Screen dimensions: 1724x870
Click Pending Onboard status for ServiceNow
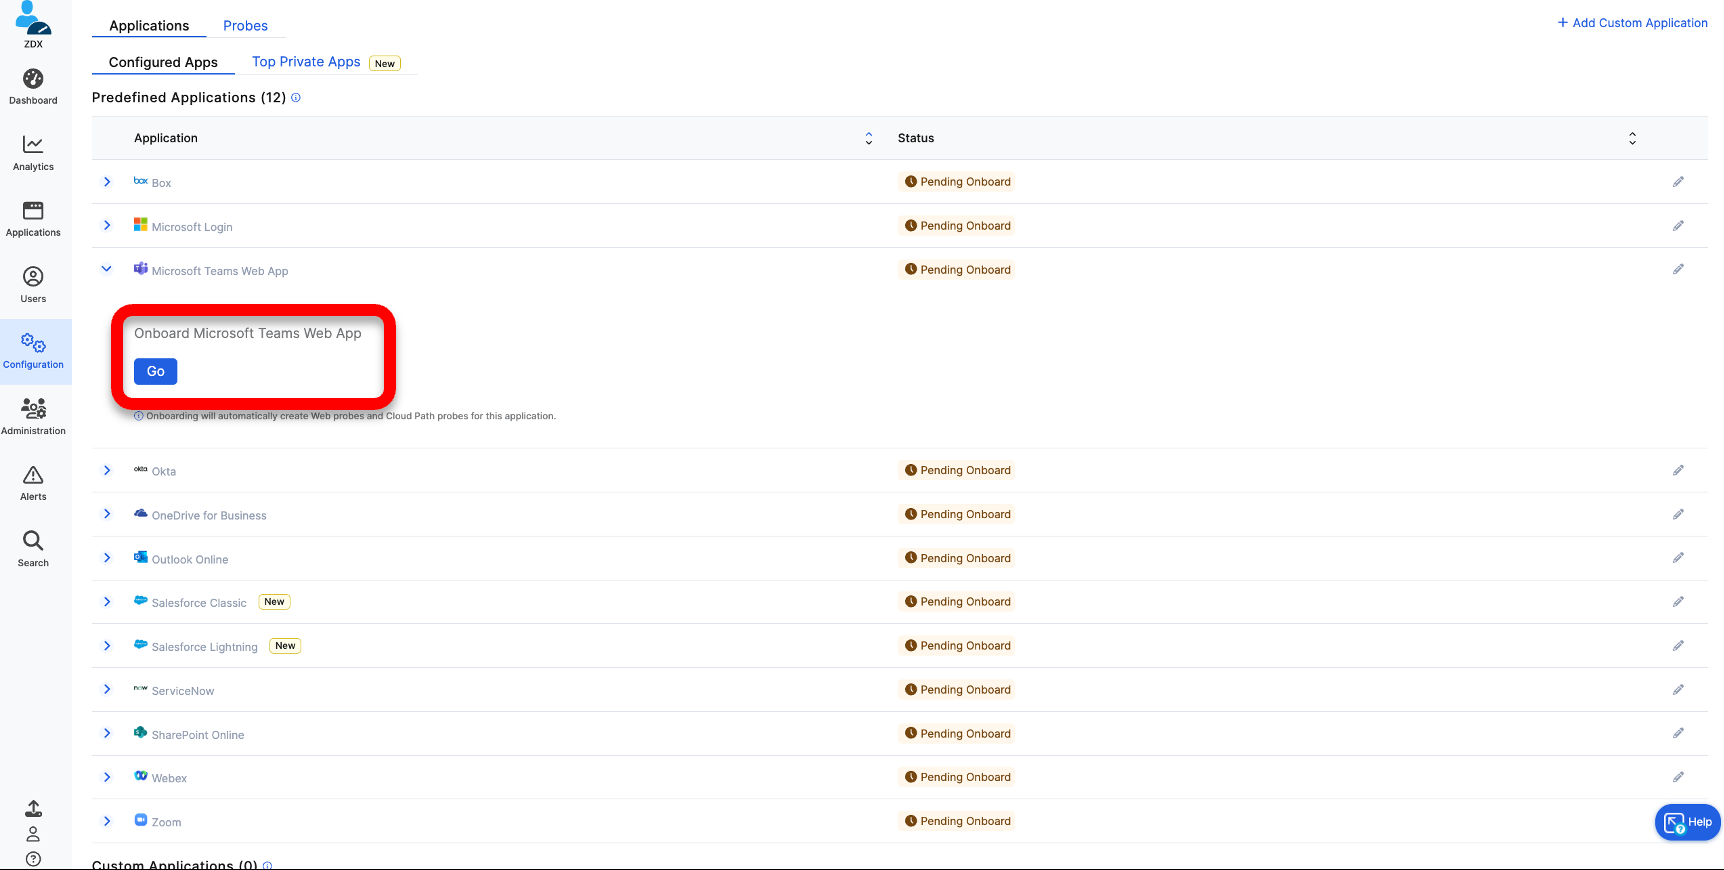pos(958,690)
